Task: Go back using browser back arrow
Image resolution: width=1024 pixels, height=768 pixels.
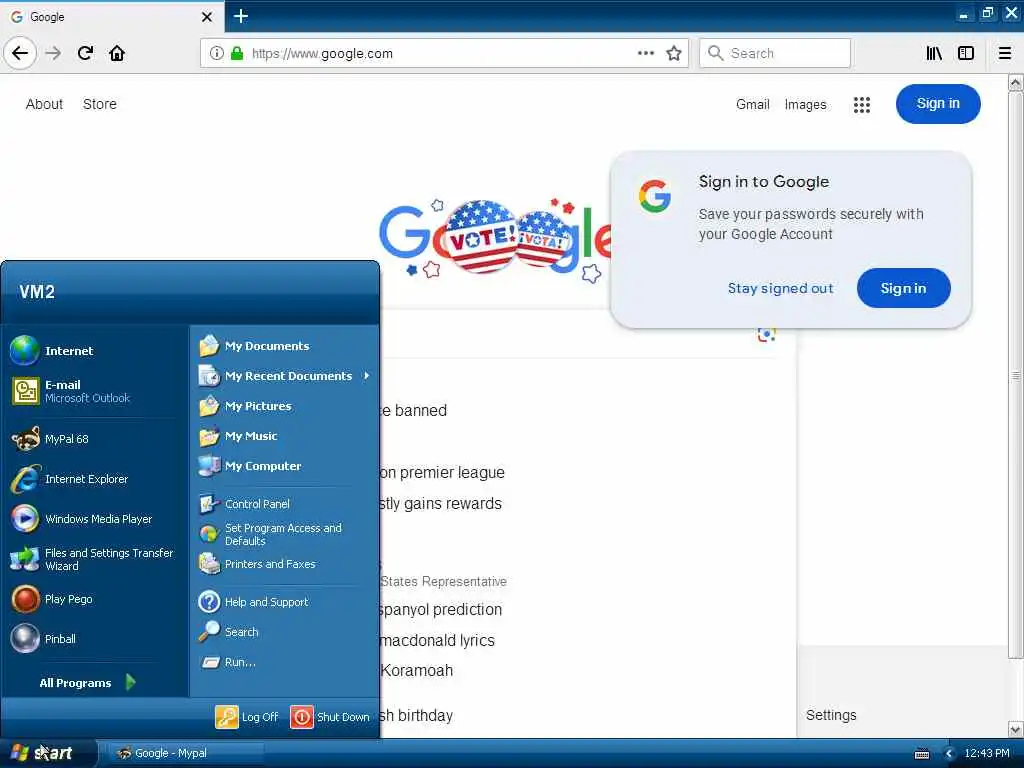Action: (20, 53)
